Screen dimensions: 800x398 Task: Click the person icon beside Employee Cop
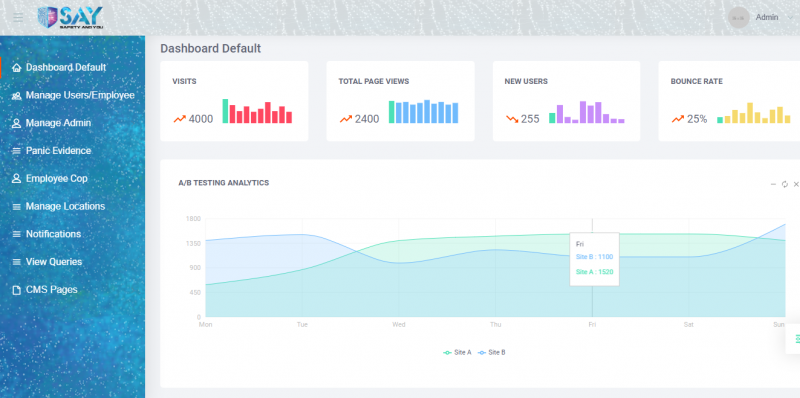coord(16,179)
